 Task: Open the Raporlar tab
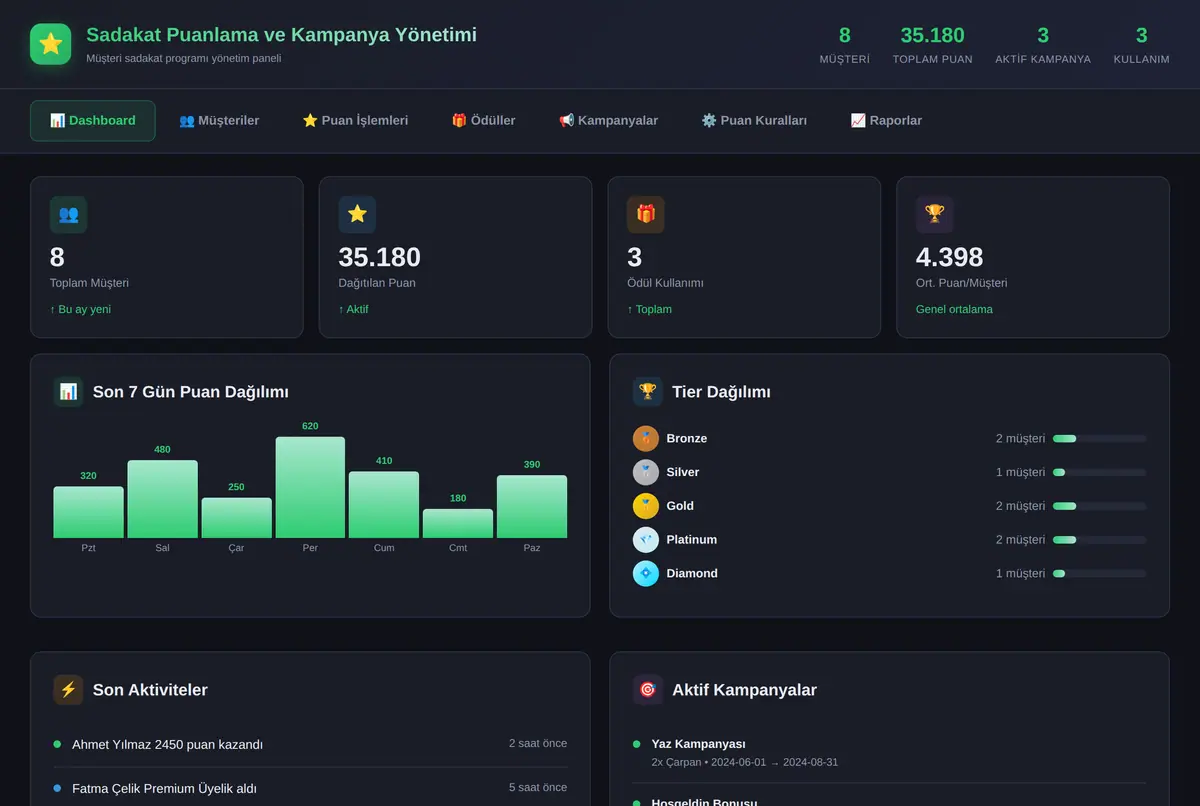886,121
